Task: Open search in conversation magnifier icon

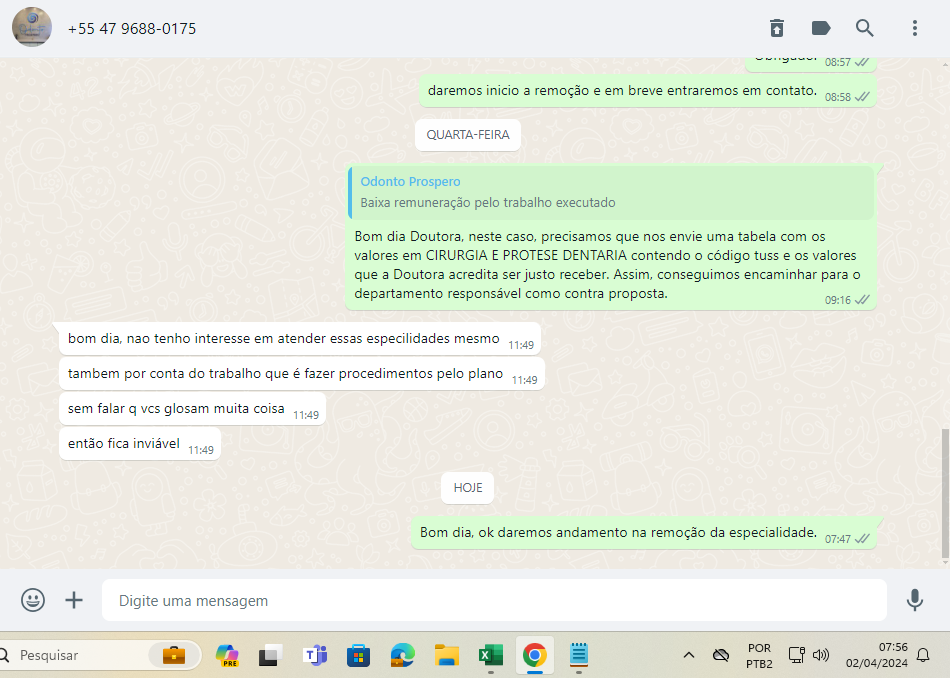Action: [865, 28]
